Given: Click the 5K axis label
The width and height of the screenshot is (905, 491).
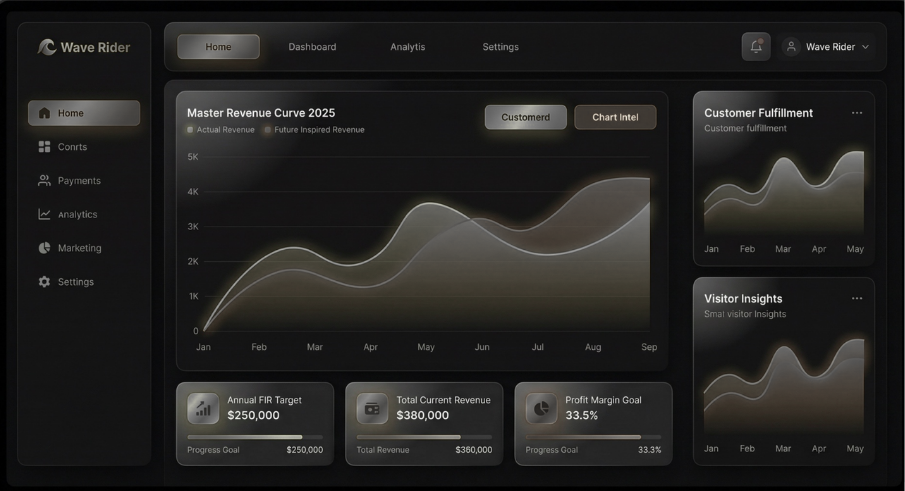Looking at the screenshot, I should [193, 156].
